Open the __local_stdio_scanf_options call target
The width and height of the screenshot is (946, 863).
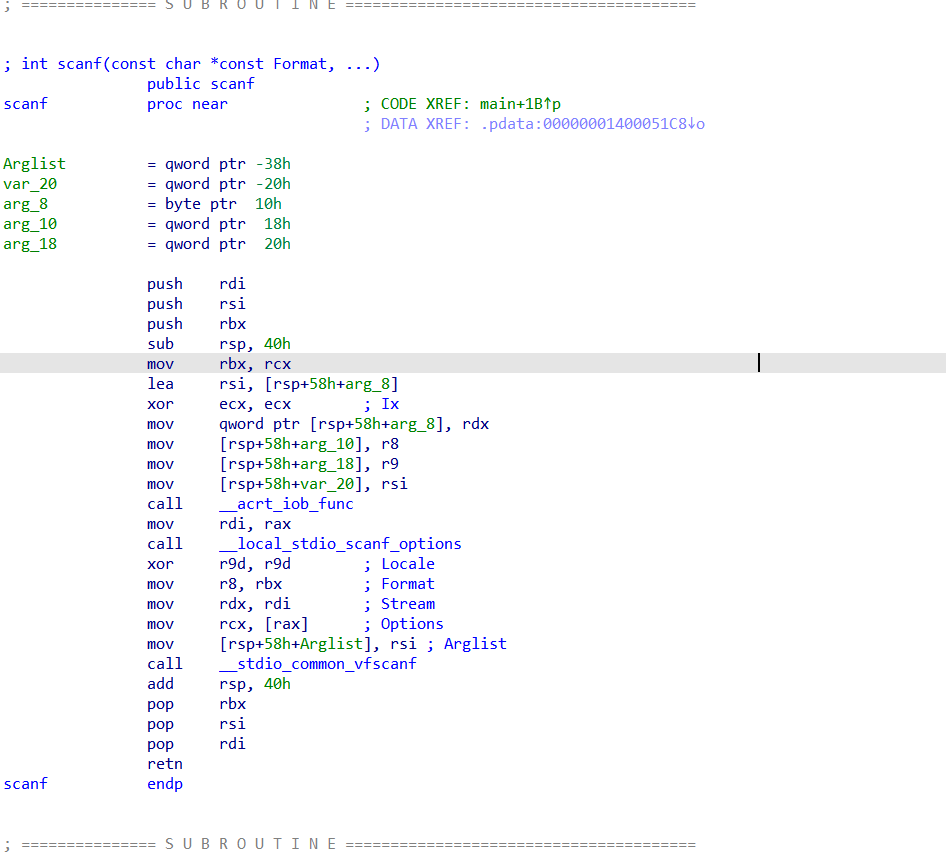click(340, 543)
